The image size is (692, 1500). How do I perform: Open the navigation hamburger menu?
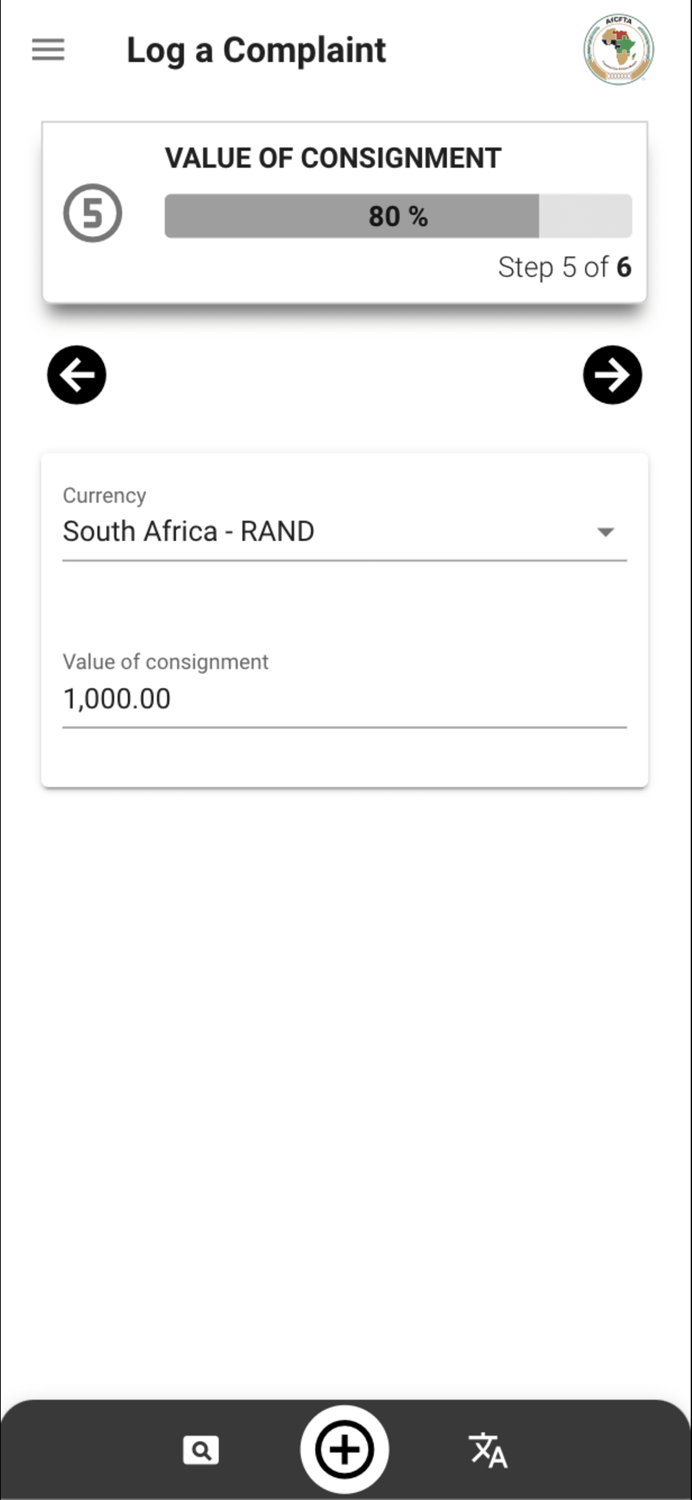[47, 49]
